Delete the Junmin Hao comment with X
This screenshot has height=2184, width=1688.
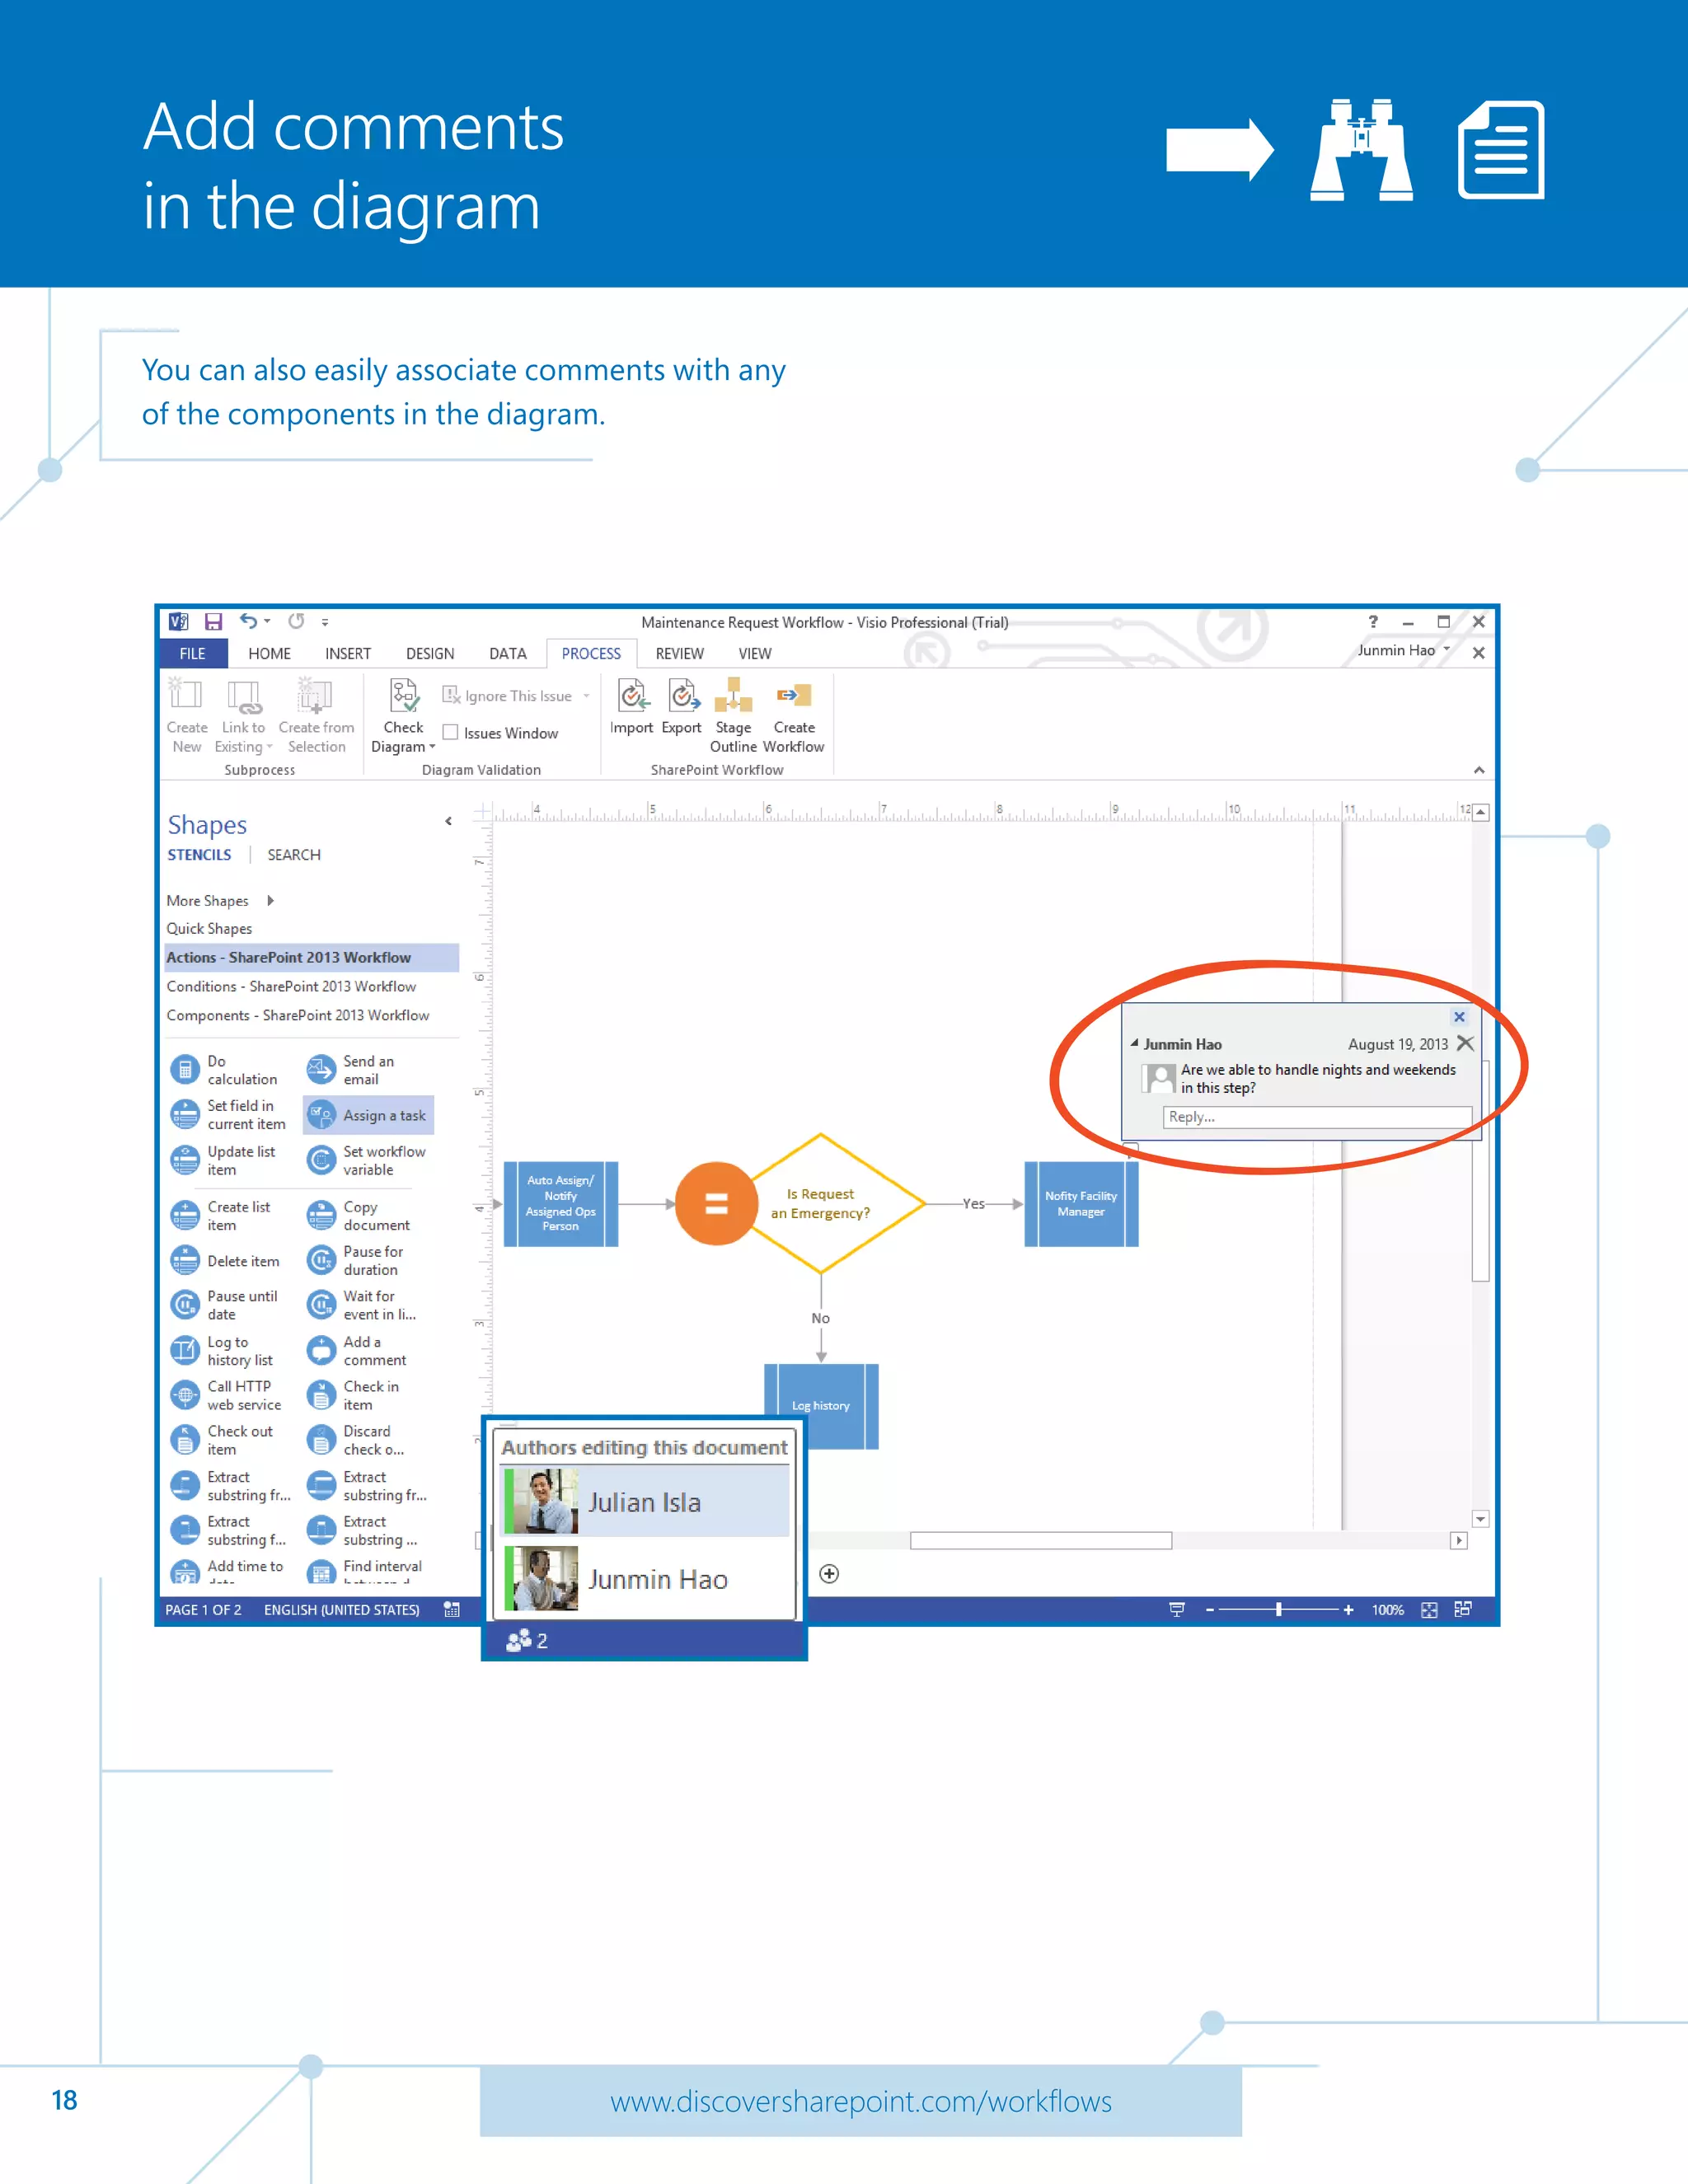click(x=1465, y=1043)
